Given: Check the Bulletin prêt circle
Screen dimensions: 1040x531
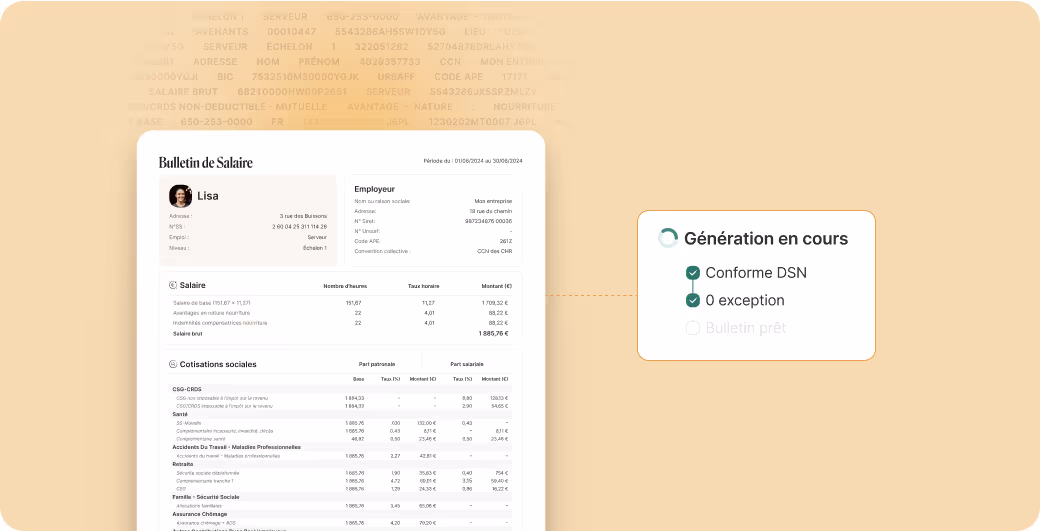Looking at the screenshot, I should (692, 328).
